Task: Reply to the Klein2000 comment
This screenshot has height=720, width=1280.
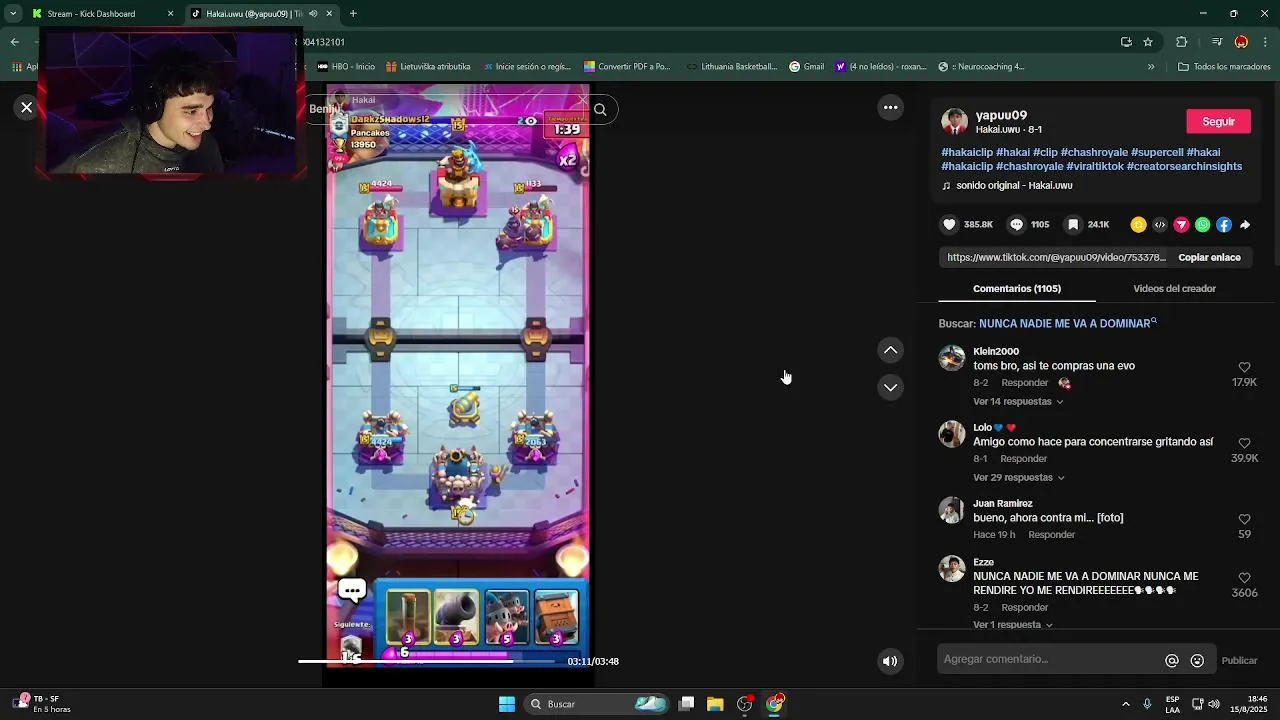Action: coord(1025,383)
